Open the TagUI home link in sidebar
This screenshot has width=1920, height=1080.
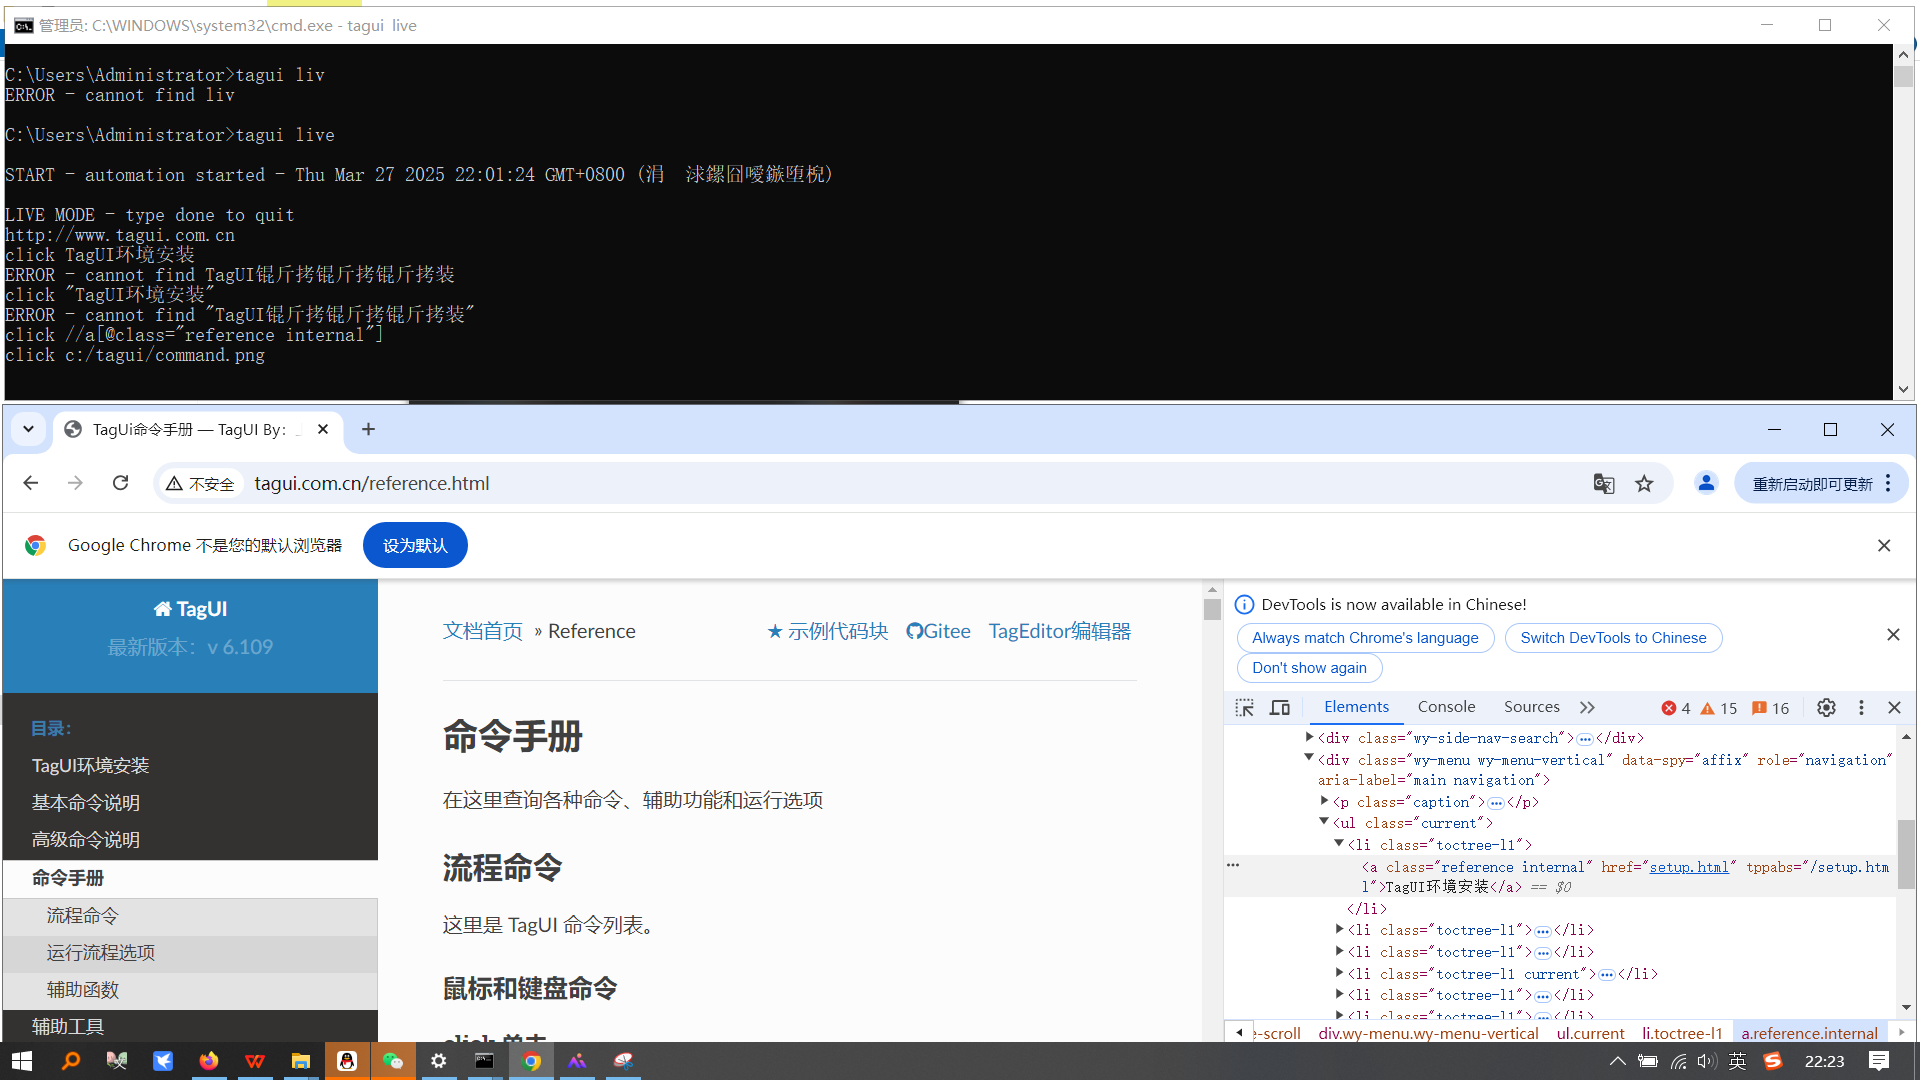pos(190,609)
